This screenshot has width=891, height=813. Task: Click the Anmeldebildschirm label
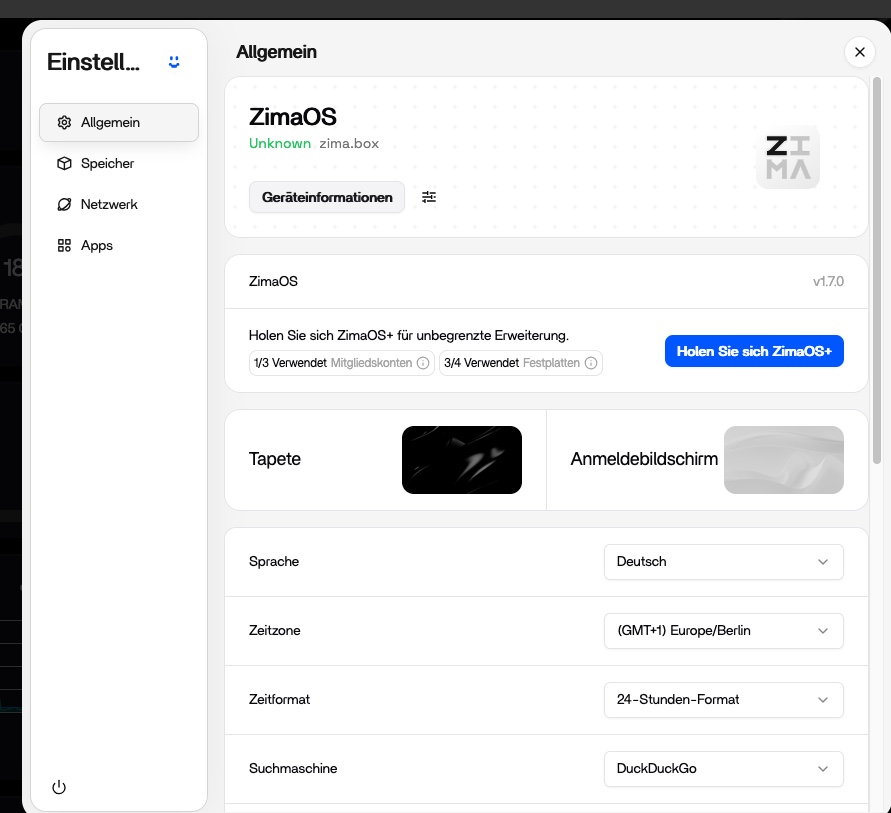(644, 459)
